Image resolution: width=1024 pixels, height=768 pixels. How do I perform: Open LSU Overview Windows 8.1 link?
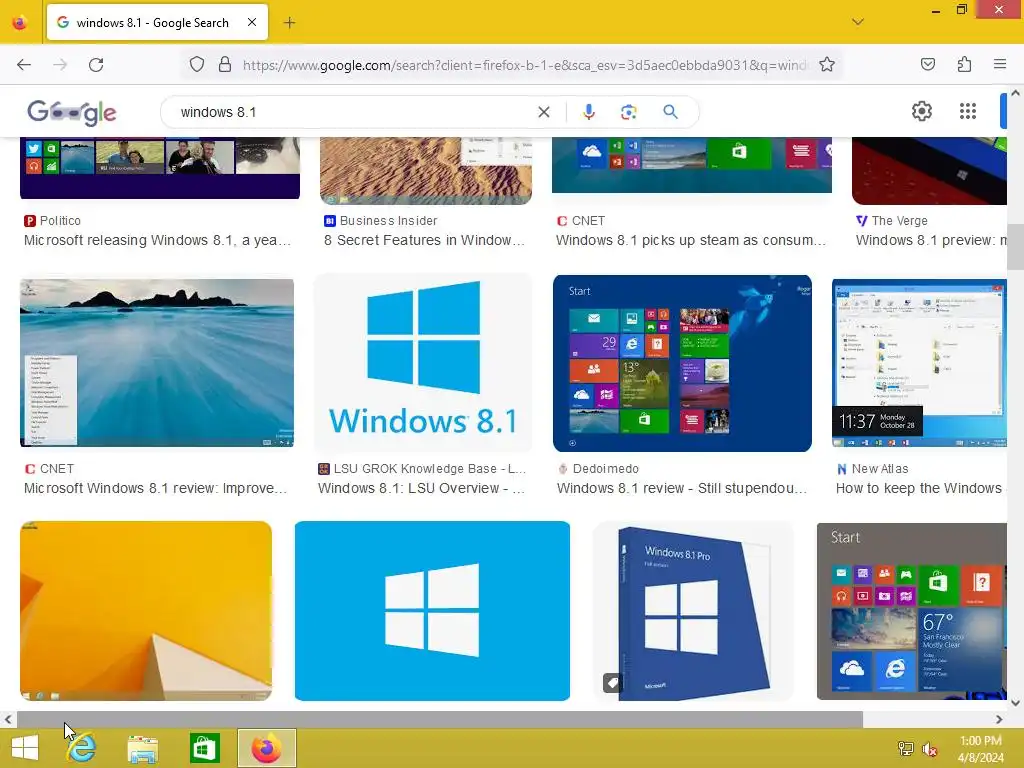click(x=421, y=488)
